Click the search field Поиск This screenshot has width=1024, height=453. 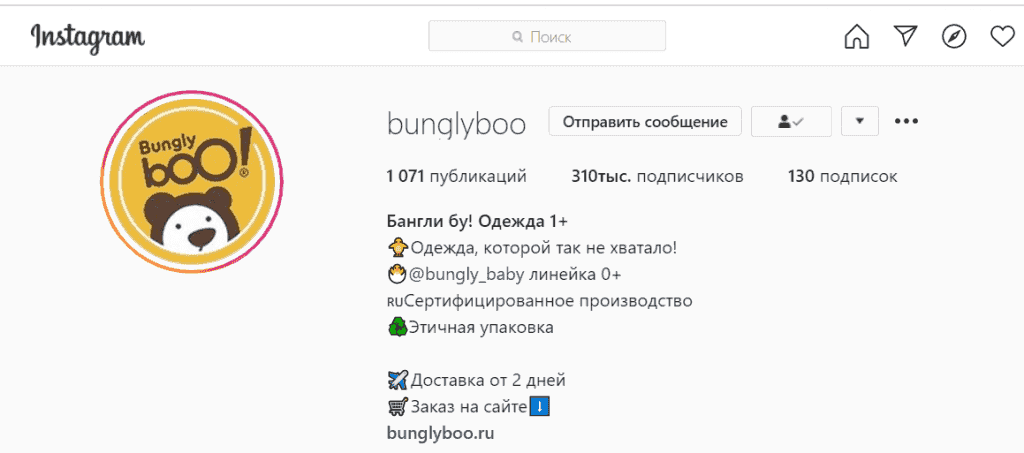pos(547,36)
